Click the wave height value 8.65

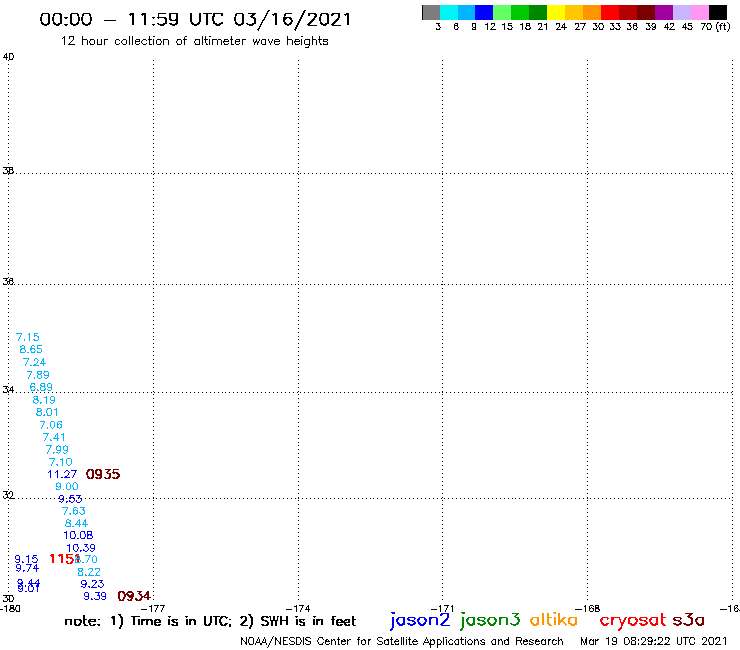point(31,350)
